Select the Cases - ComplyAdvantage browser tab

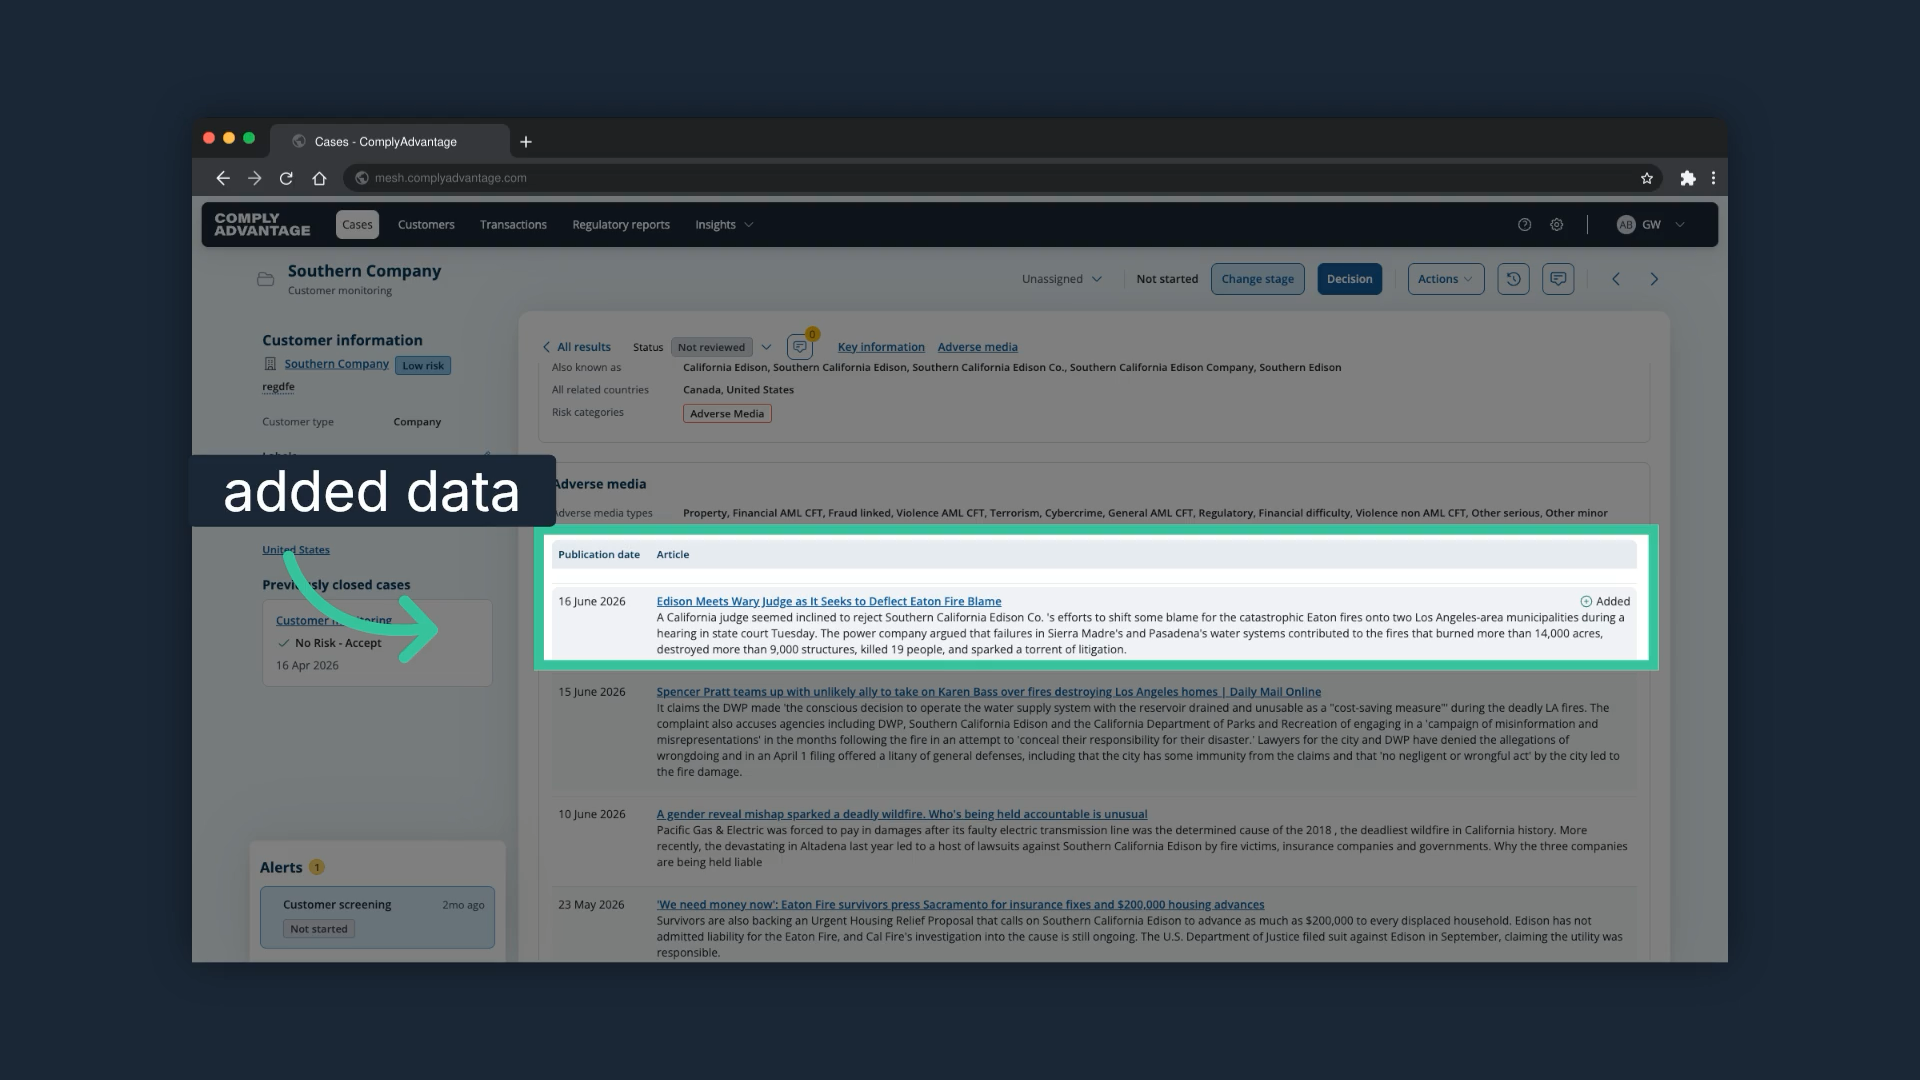[390, 141]
